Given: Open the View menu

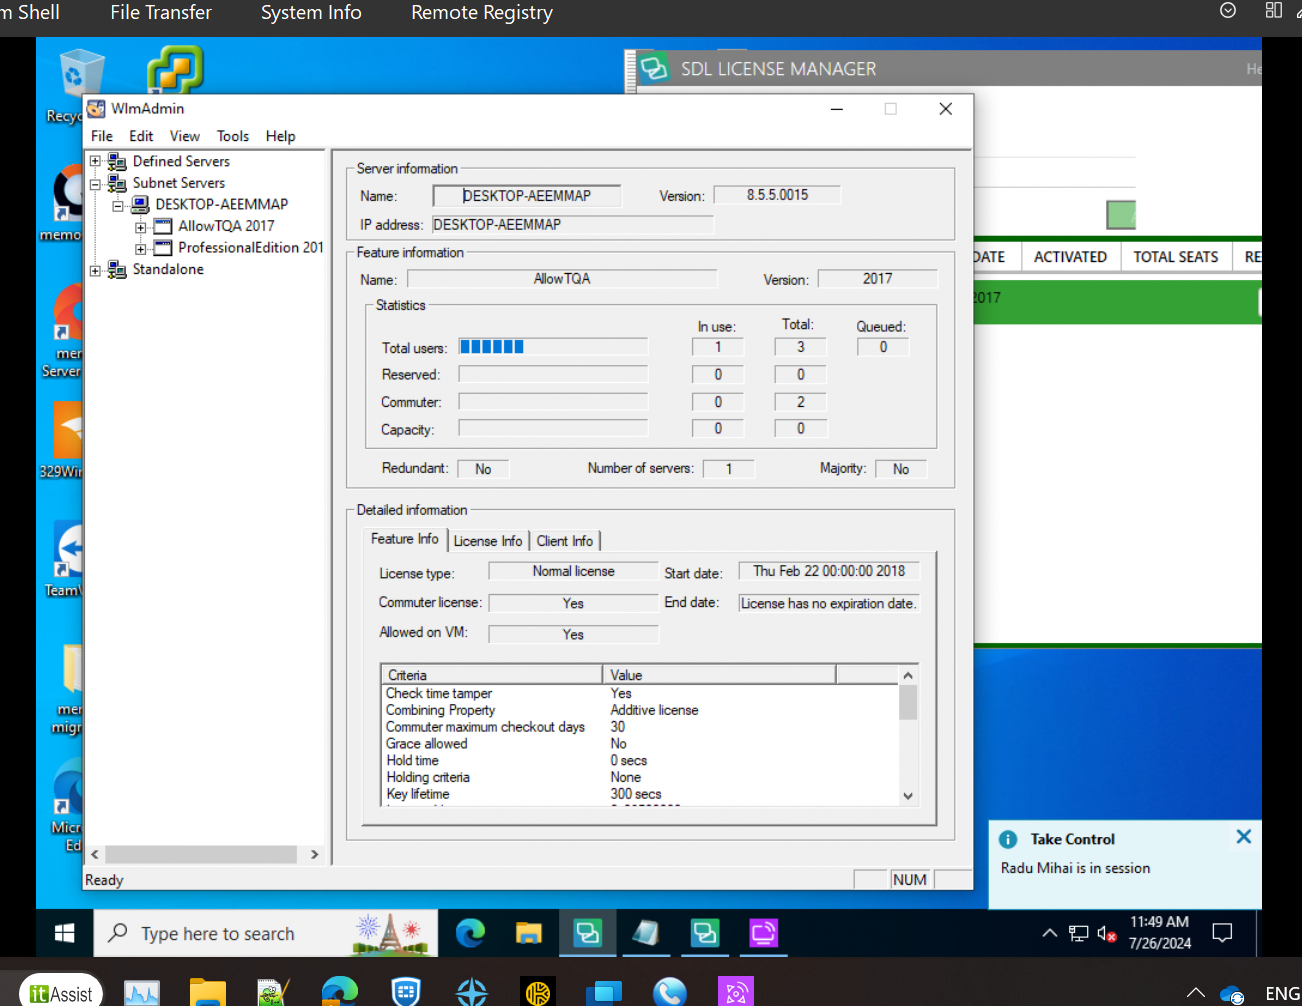Looking at the screenshot, I should click(185, 136).
